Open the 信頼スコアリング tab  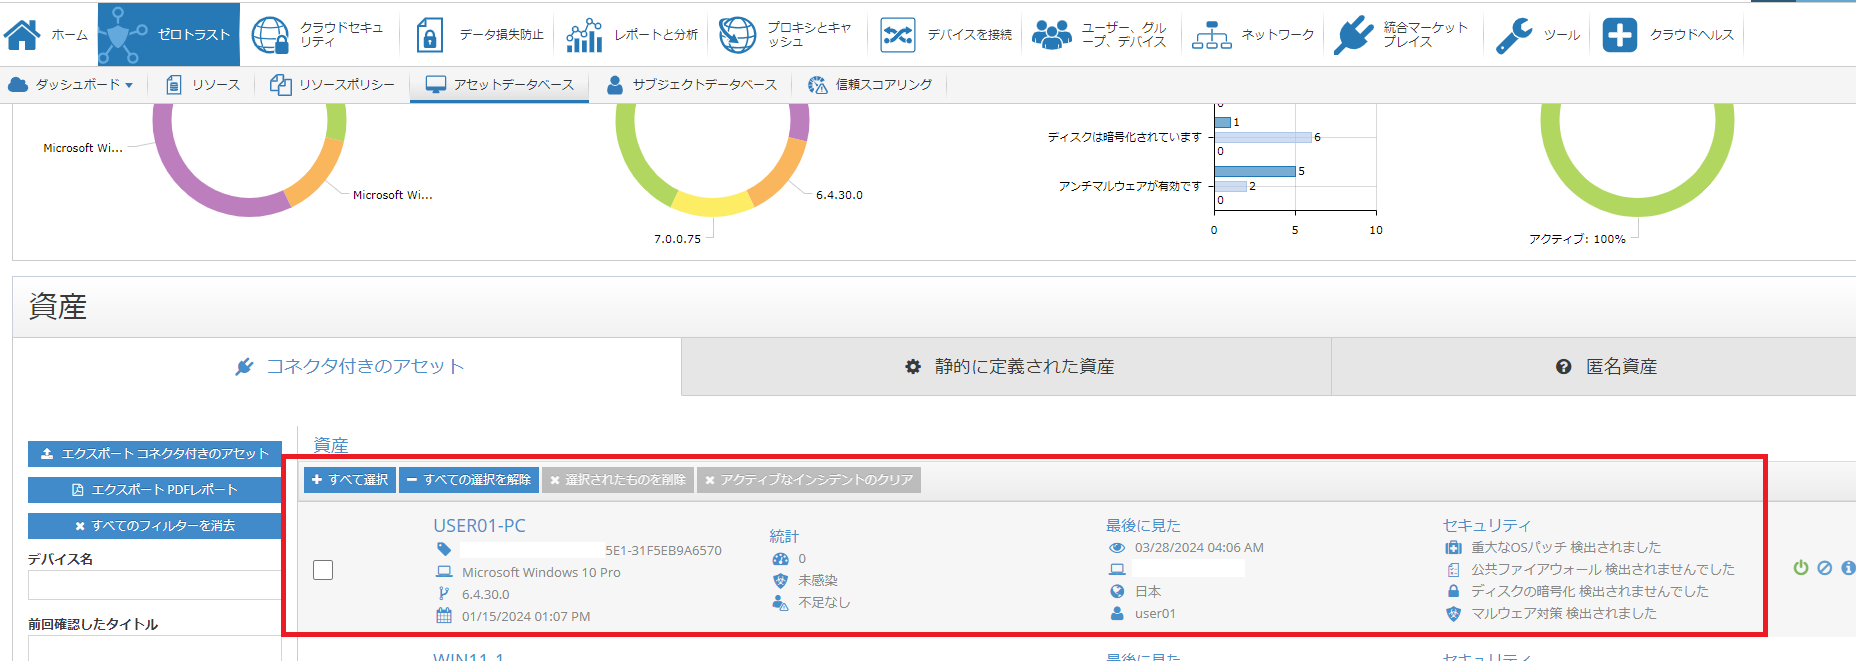pyautogui.click(x=870, y=85)
